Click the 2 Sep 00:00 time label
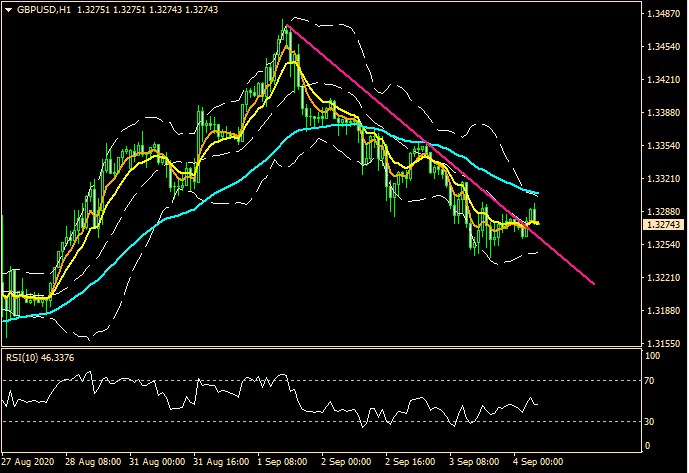The height and width of the screenshot is (473, 689). pos(346,462)
